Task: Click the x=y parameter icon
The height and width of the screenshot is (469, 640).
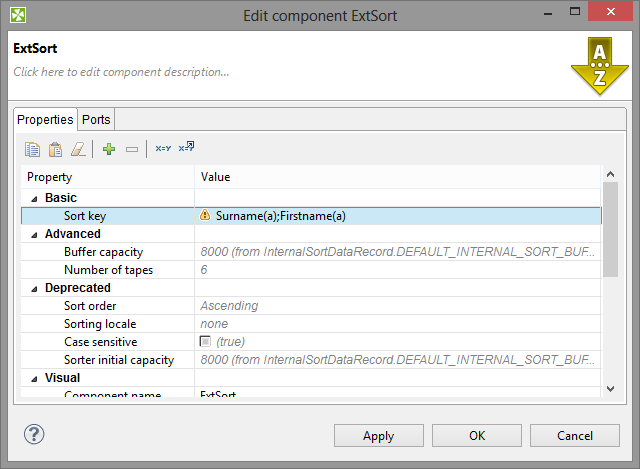Action: click(x=163, y=149)
